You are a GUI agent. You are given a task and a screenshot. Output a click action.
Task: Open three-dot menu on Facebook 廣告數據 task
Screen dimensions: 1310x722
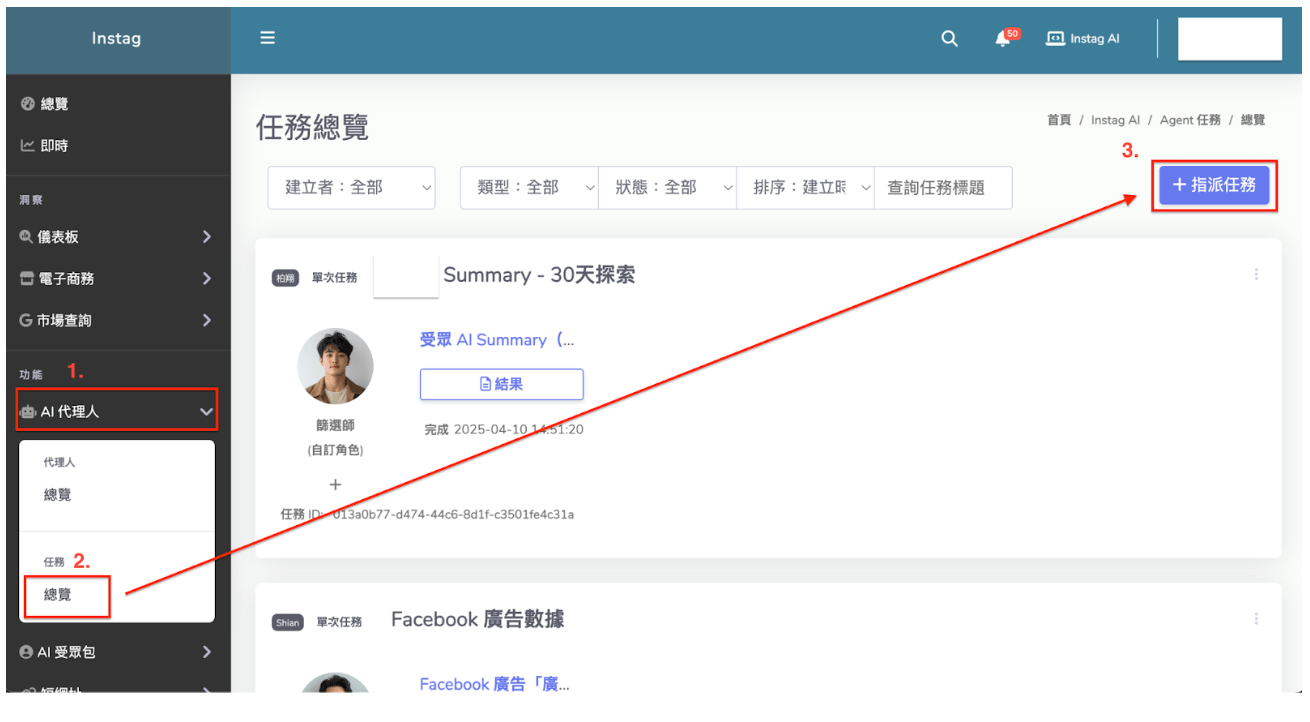(x=1256, y=619)
